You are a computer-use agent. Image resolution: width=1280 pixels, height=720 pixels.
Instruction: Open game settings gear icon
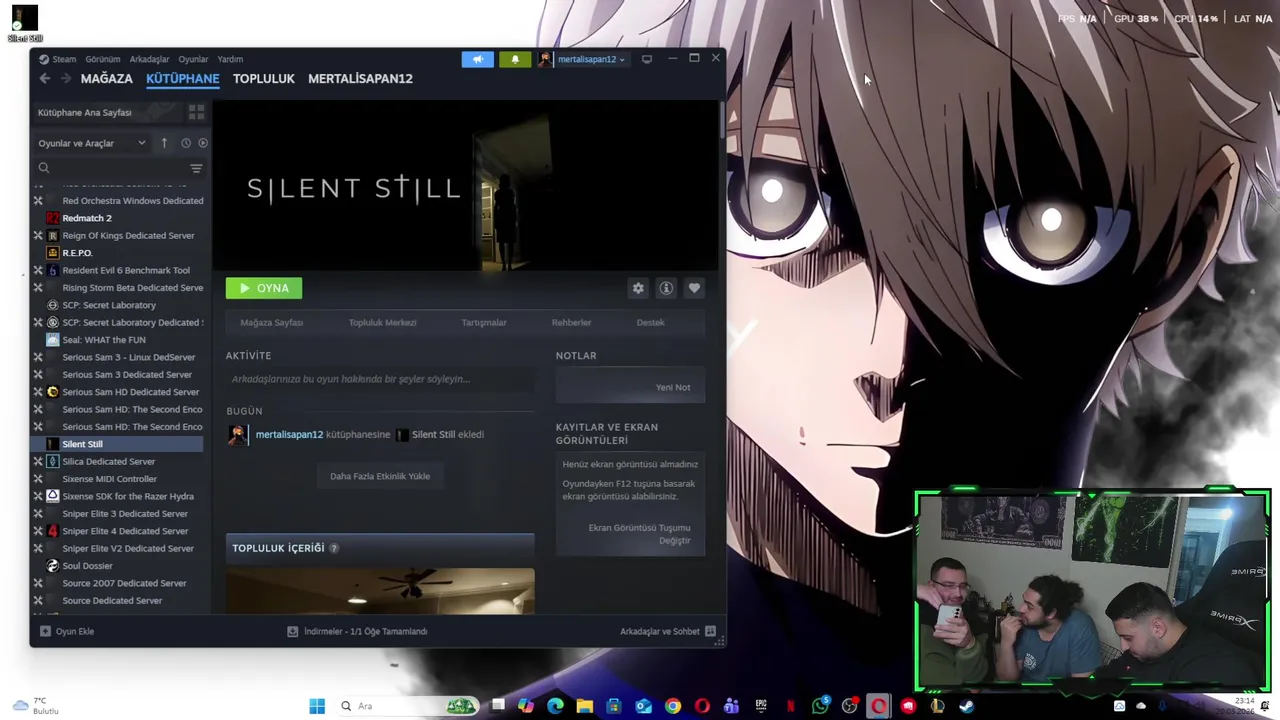638,288
